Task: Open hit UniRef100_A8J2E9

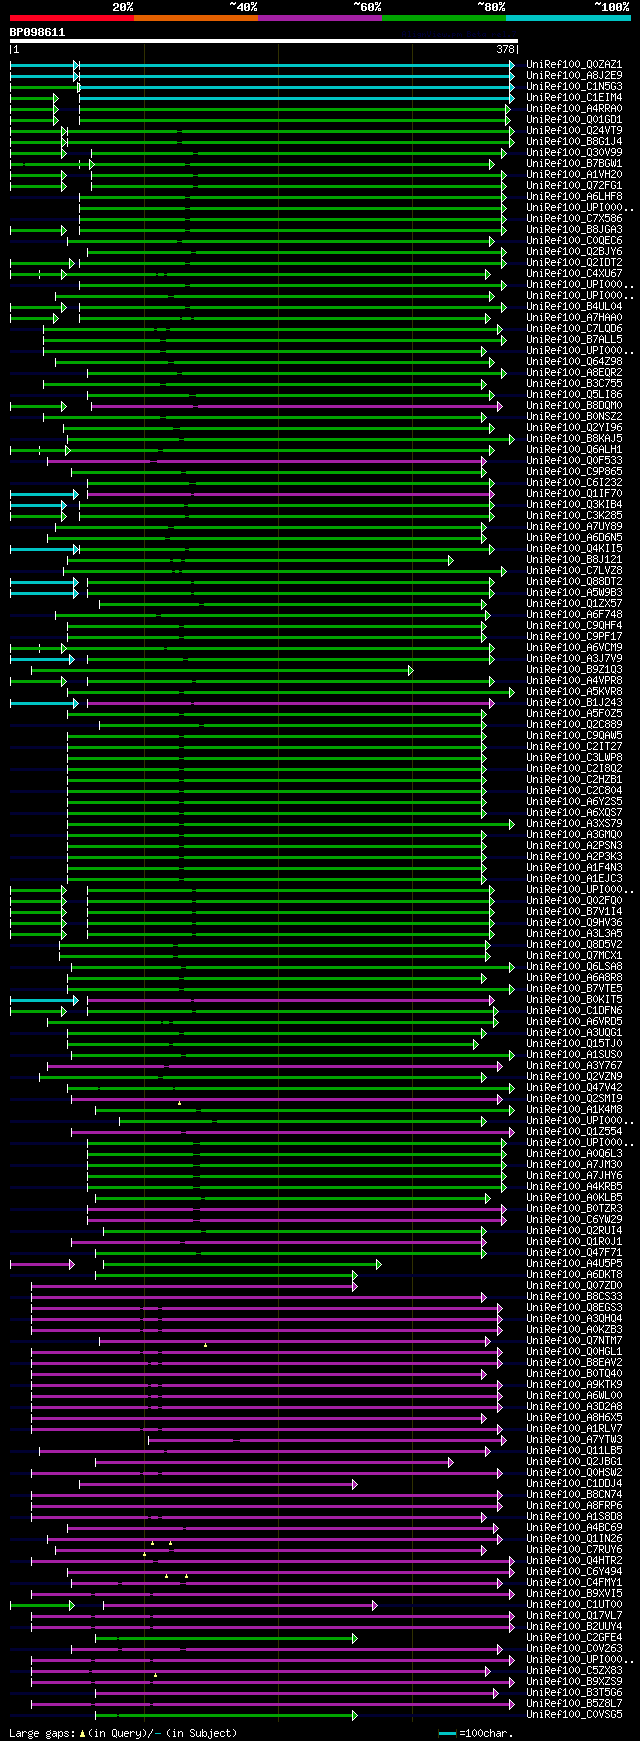Action: click(574, 75)
